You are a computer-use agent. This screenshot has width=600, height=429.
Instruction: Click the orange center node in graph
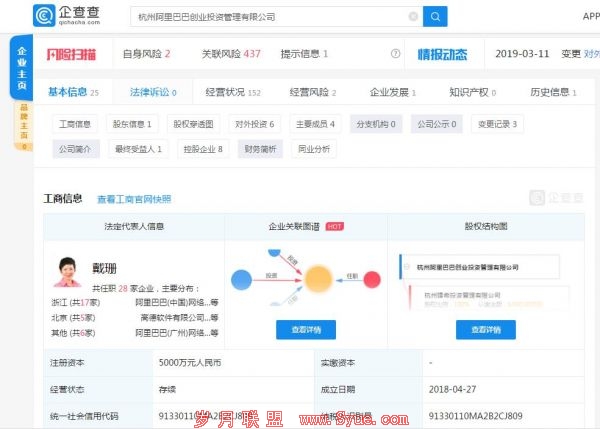point(318,279)
